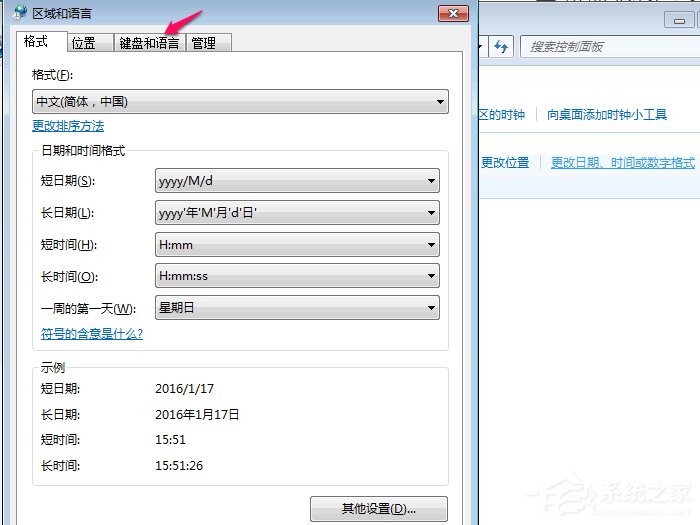
Task: Open the 符号的含意是什么? help link
Action: [92, 334]
